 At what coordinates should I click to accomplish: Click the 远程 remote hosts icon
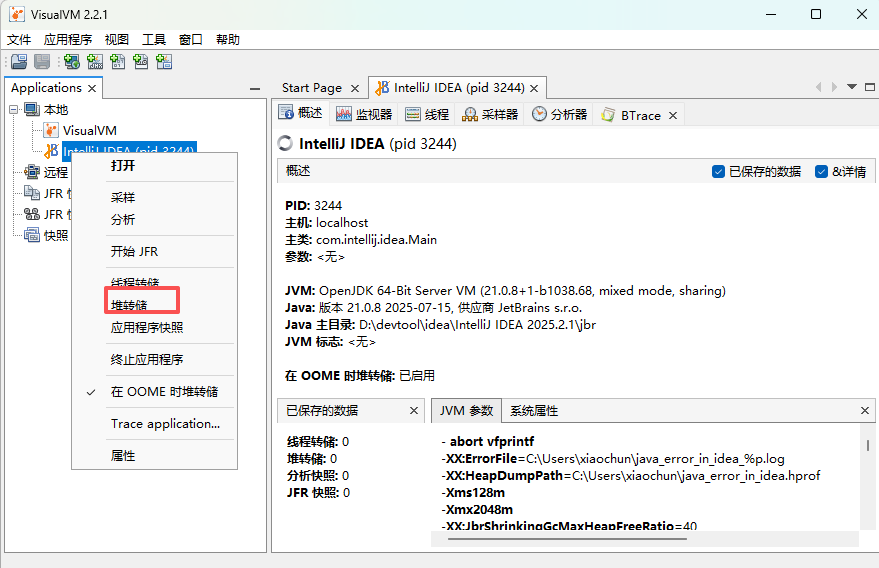(x=32, y=172)
